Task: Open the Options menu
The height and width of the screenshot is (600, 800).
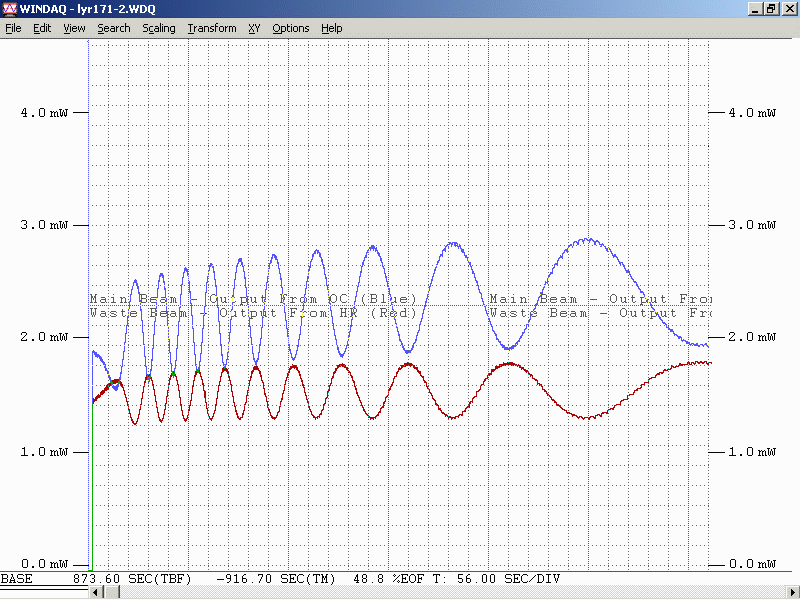Action: (291, 28)
